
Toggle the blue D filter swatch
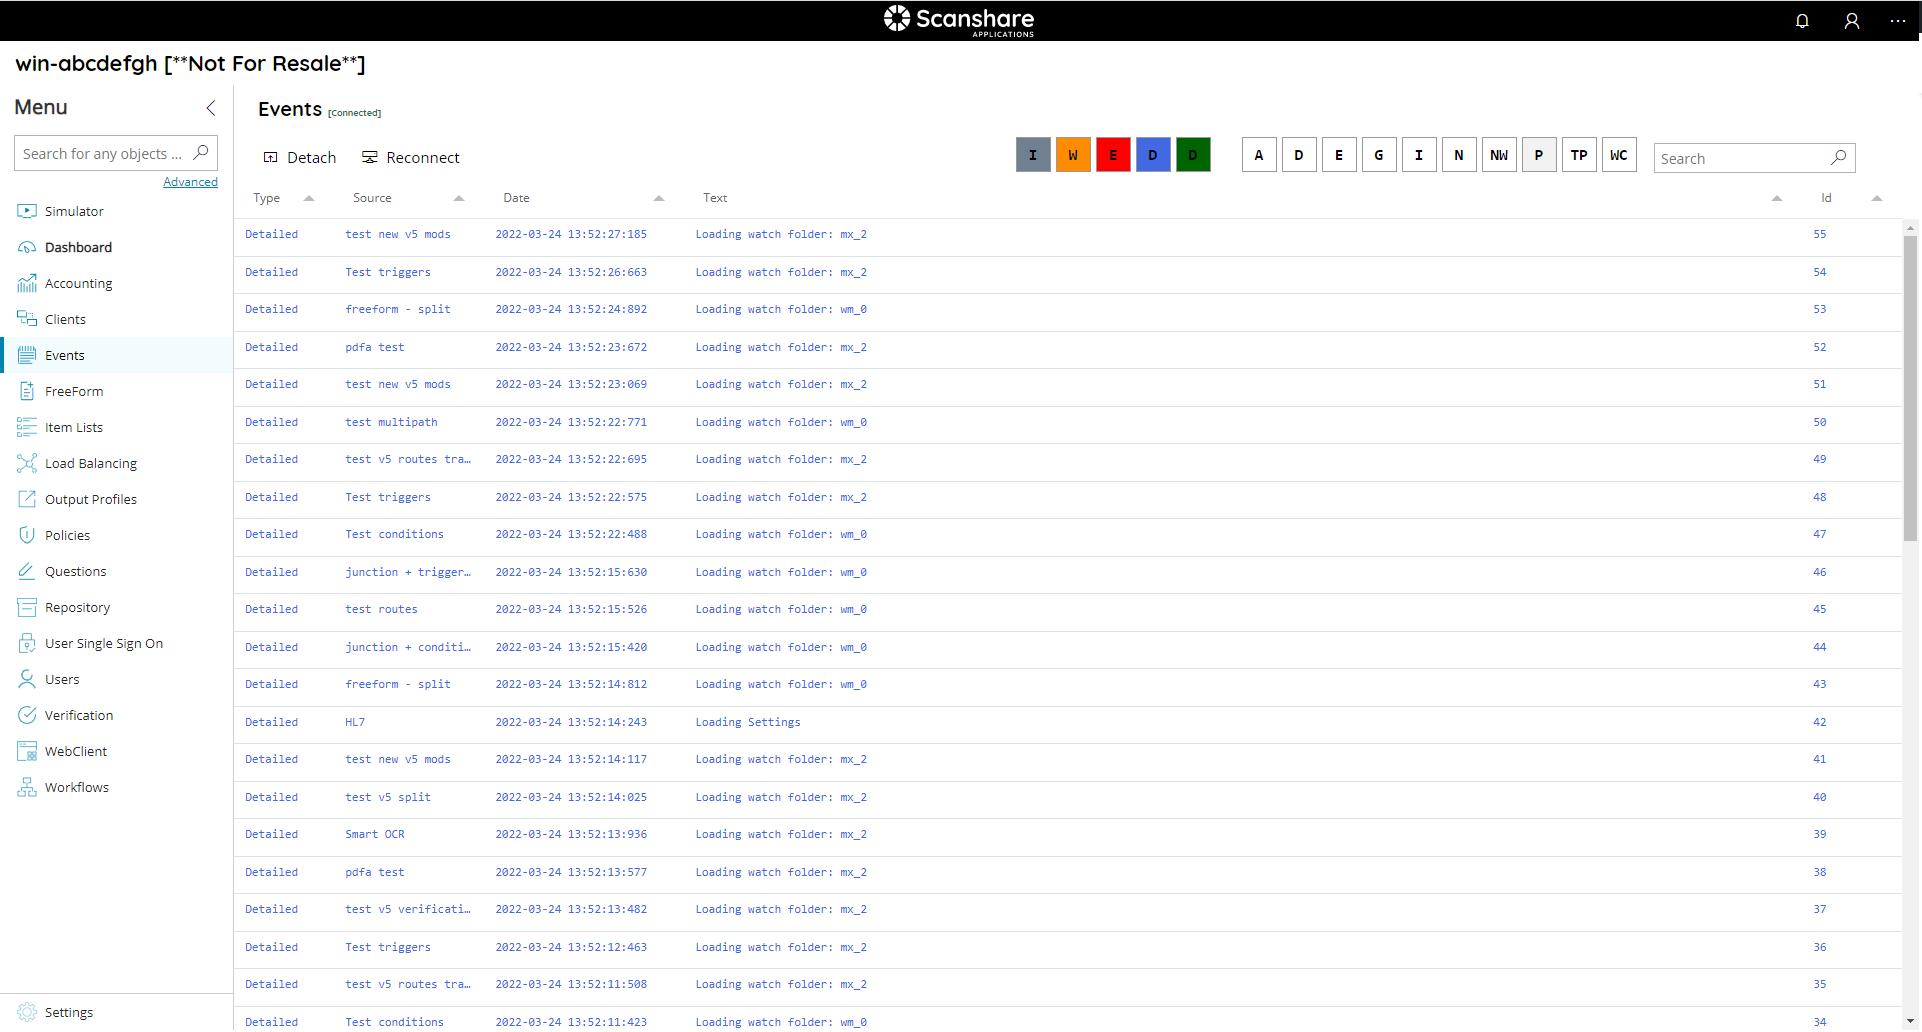1153,155
